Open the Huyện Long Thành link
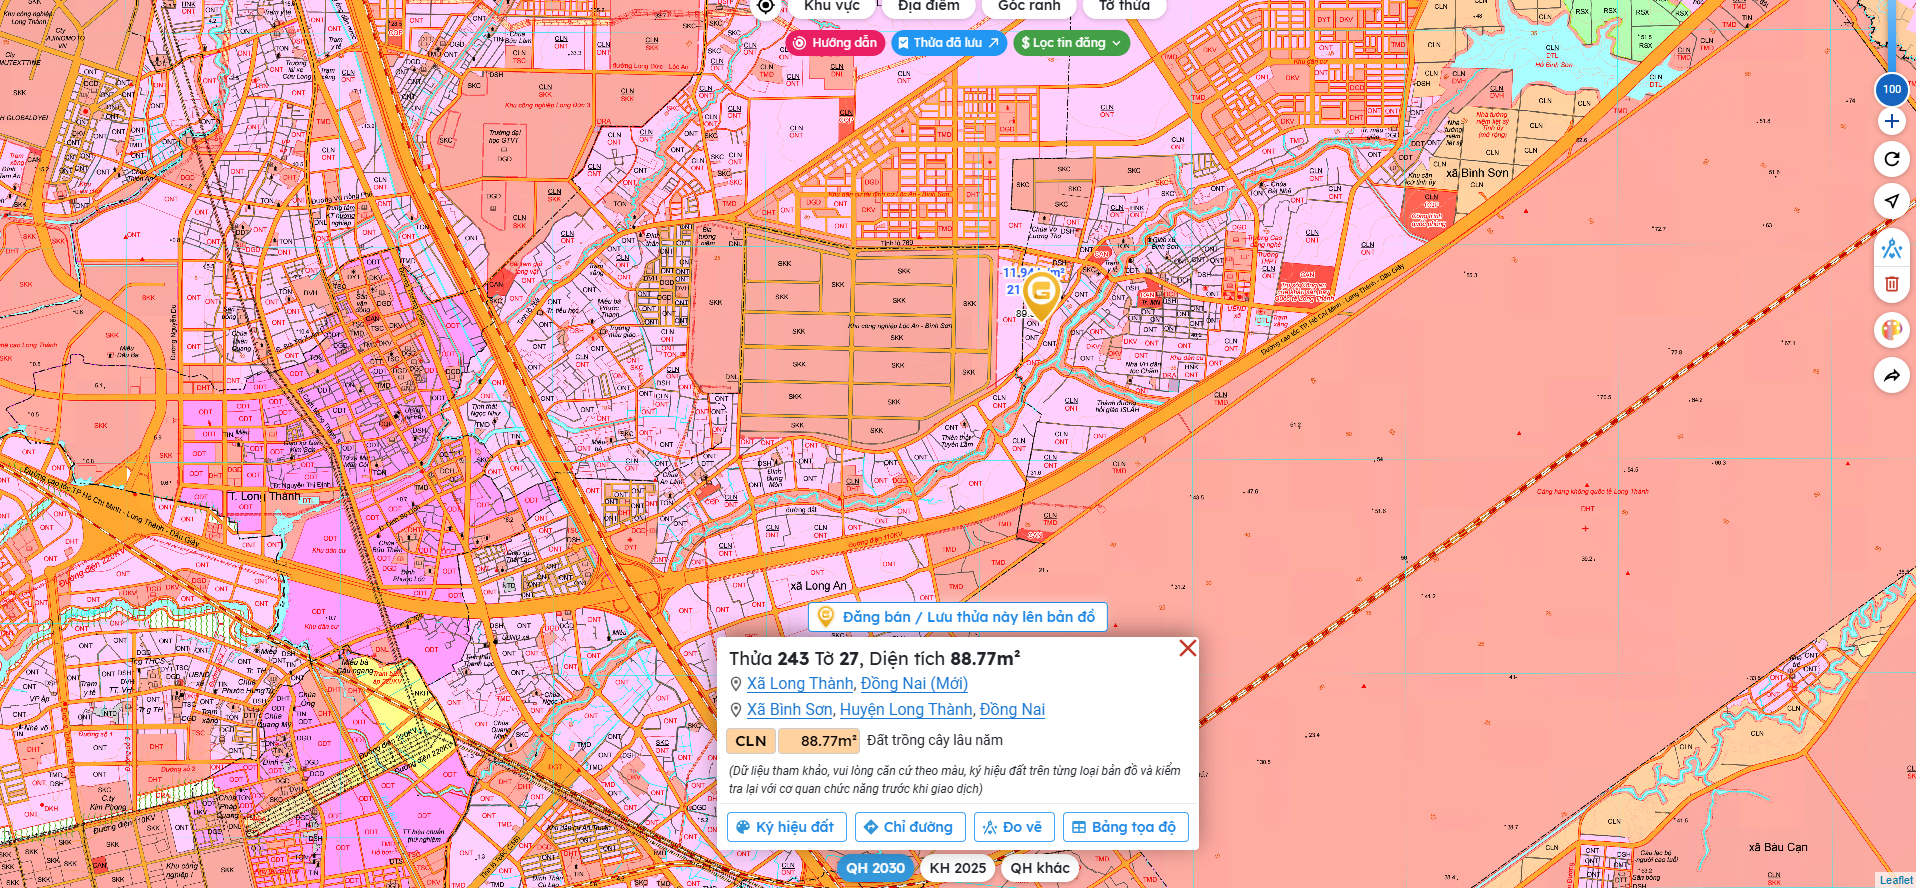Screen dimensions: 1916x888 (x=906, y=710)
